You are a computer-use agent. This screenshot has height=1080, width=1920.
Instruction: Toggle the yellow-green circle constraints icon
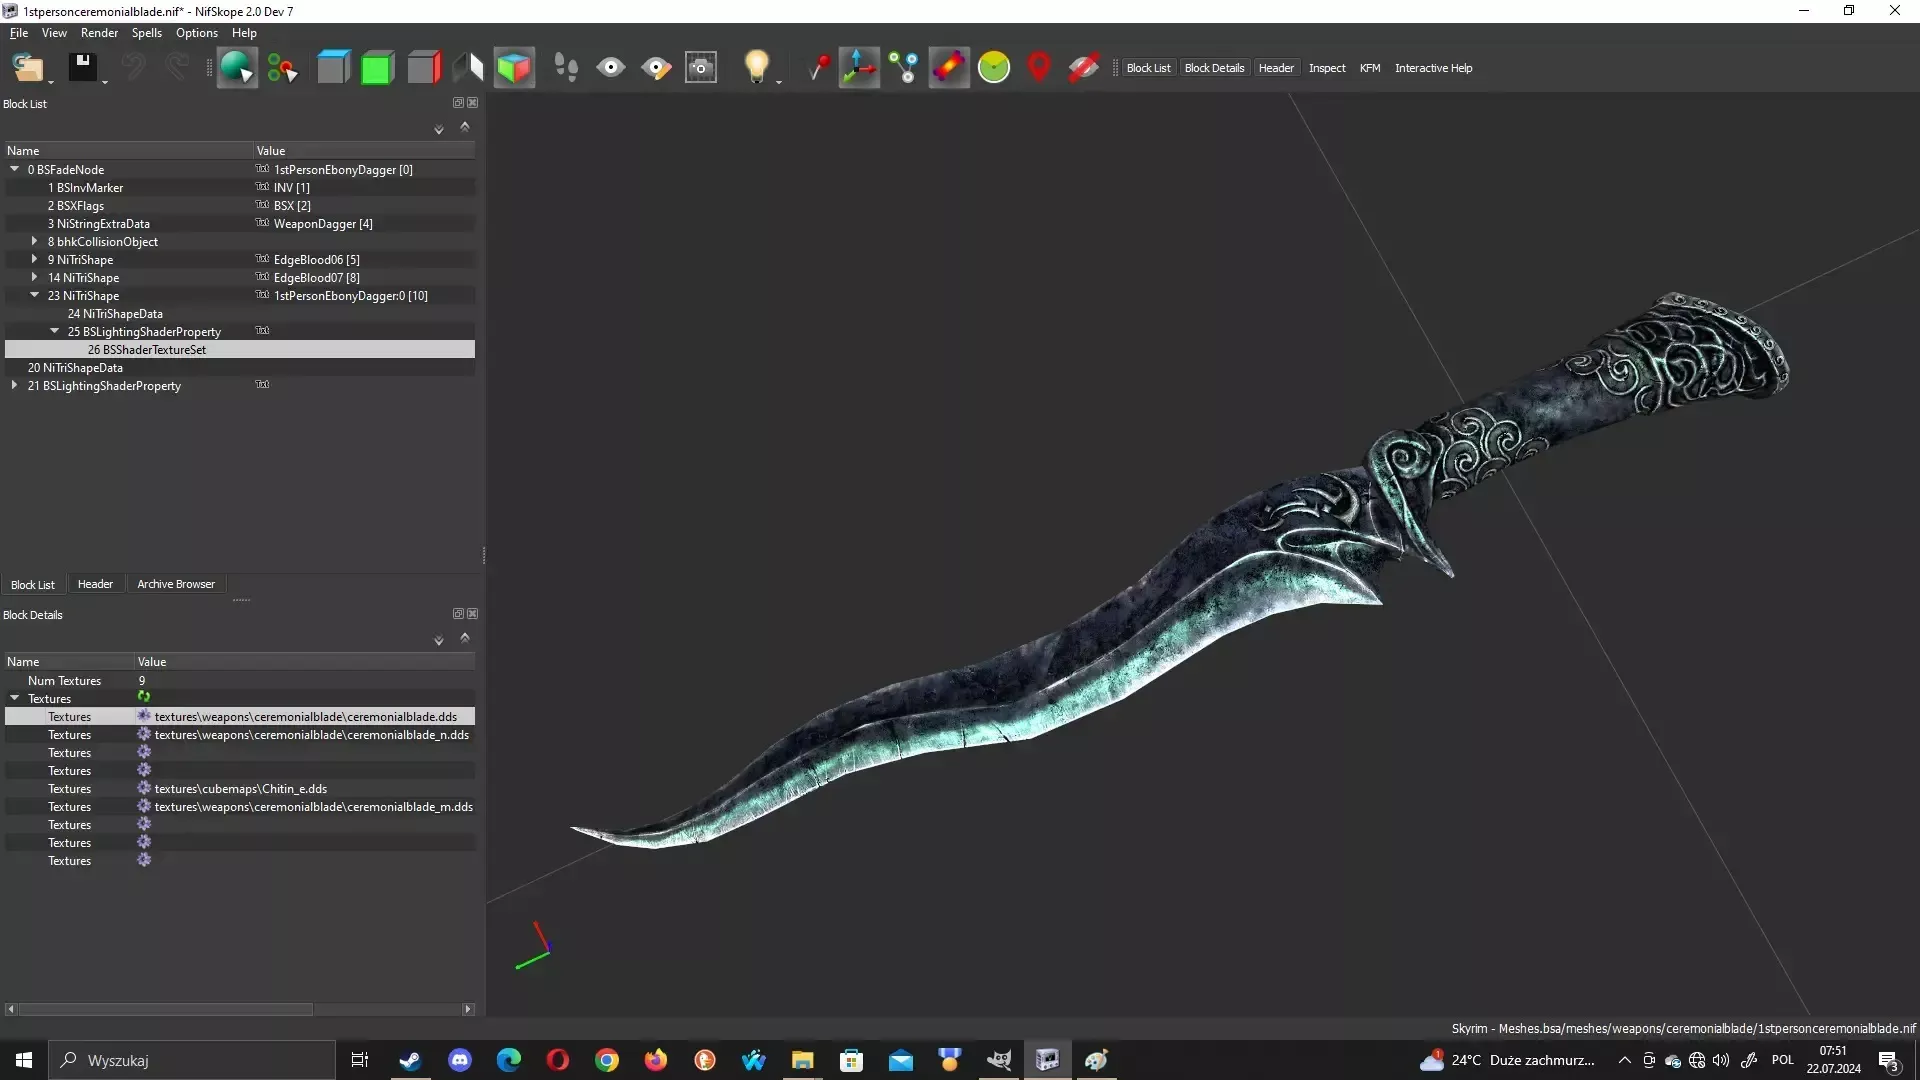(994, 68)
